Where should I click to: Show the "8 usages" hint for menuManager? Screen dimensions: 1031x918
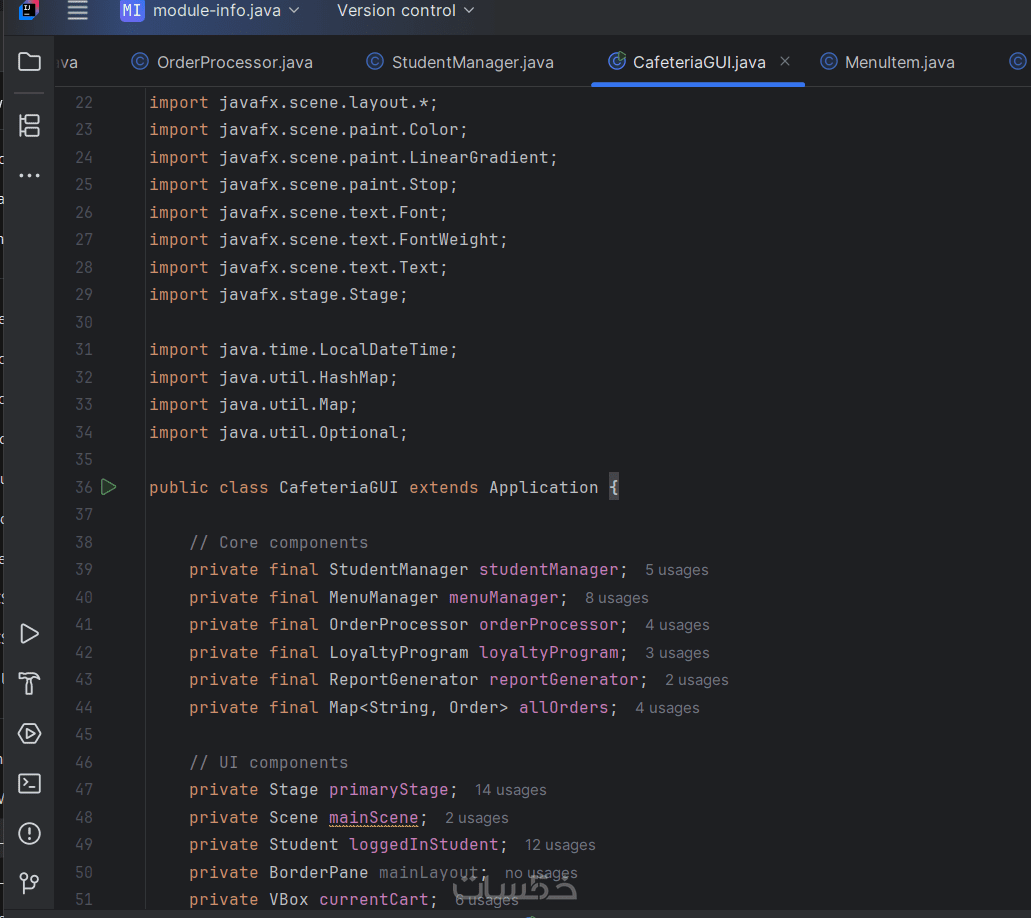pyautogui.click(x=616, y=598)
